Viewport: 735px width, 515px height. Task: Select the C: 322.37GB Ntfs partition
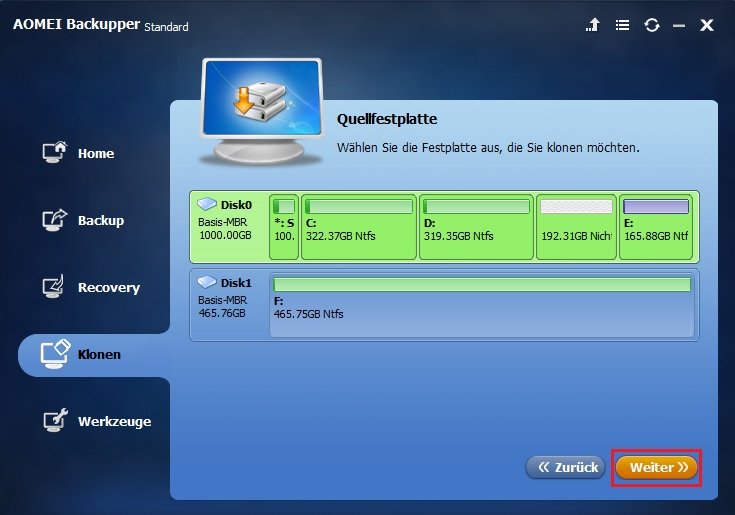(x=359, y=227)
